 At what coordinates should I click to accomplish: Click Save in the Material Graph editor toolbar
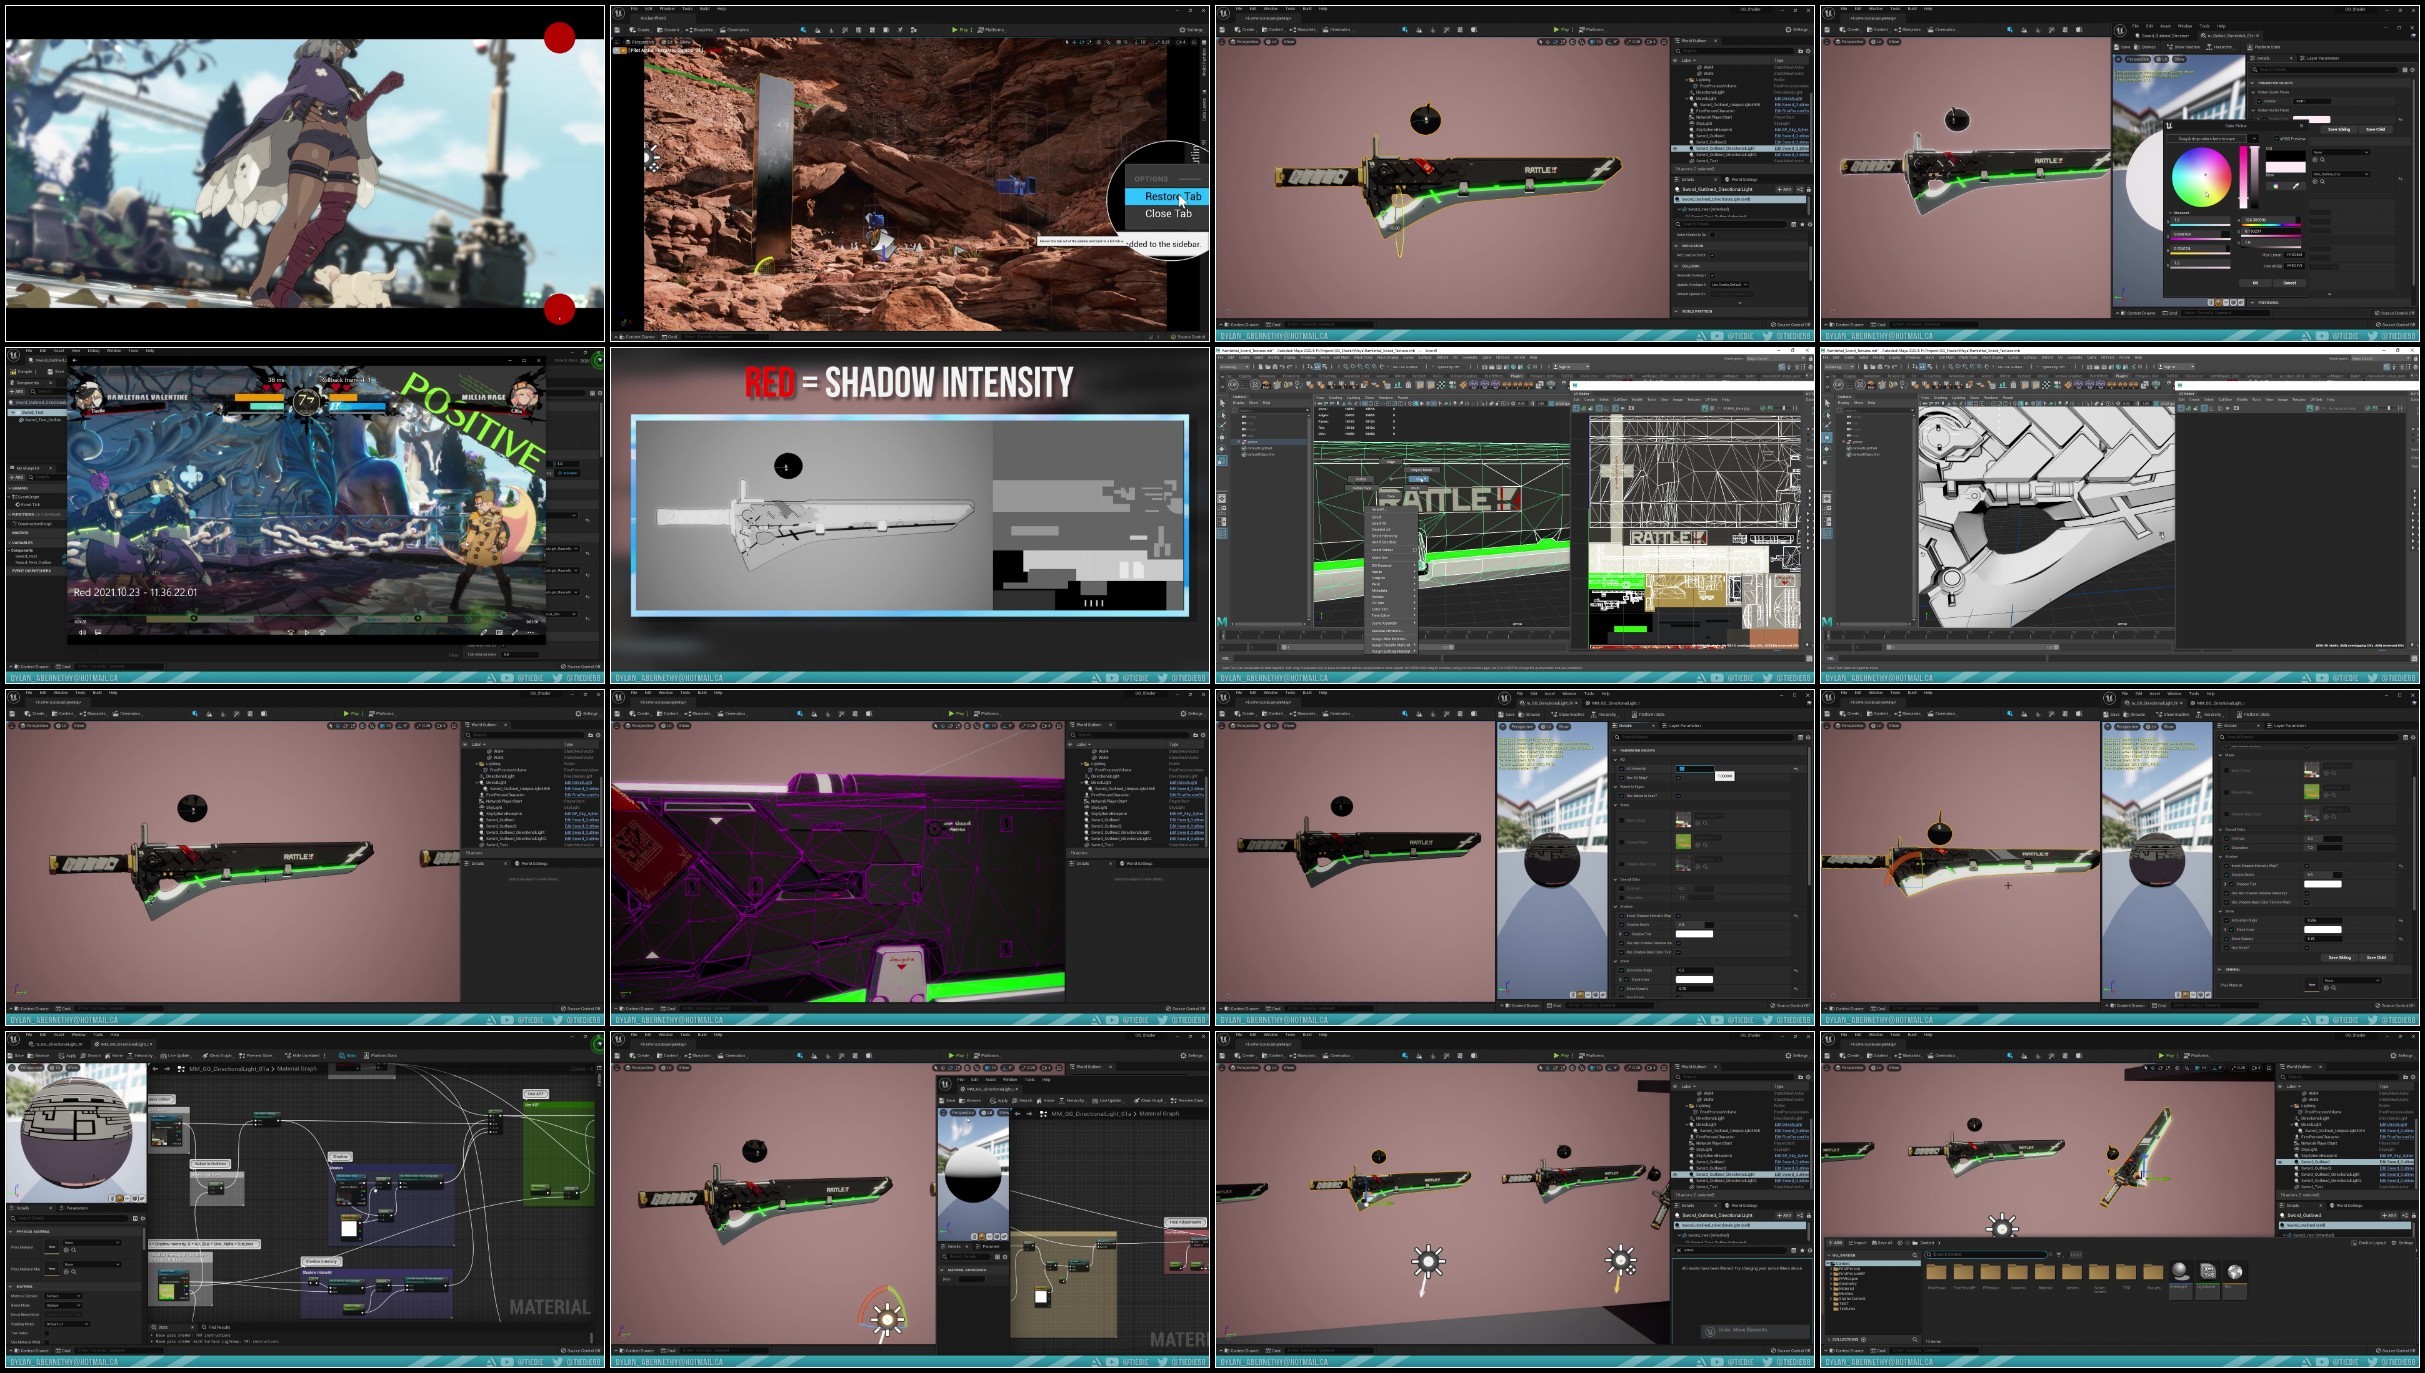(16, 1055)
